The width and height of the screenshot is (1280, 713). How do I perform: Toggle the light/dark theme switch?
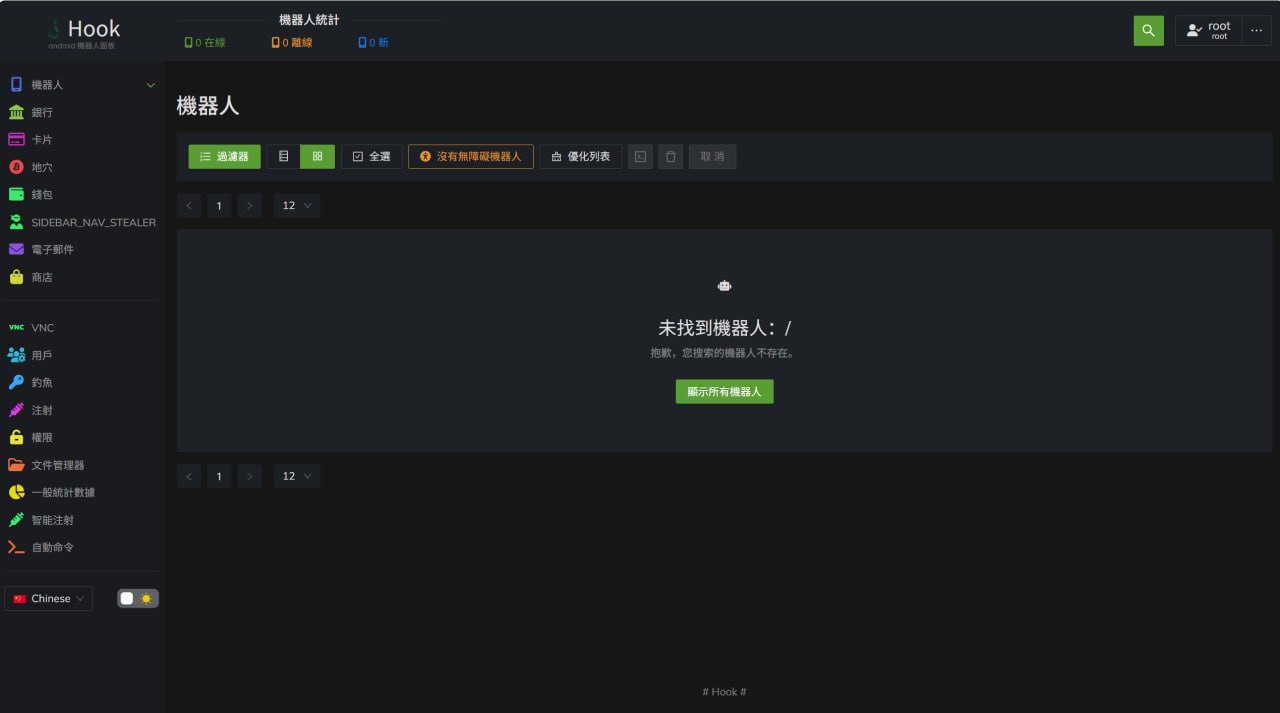138,599
